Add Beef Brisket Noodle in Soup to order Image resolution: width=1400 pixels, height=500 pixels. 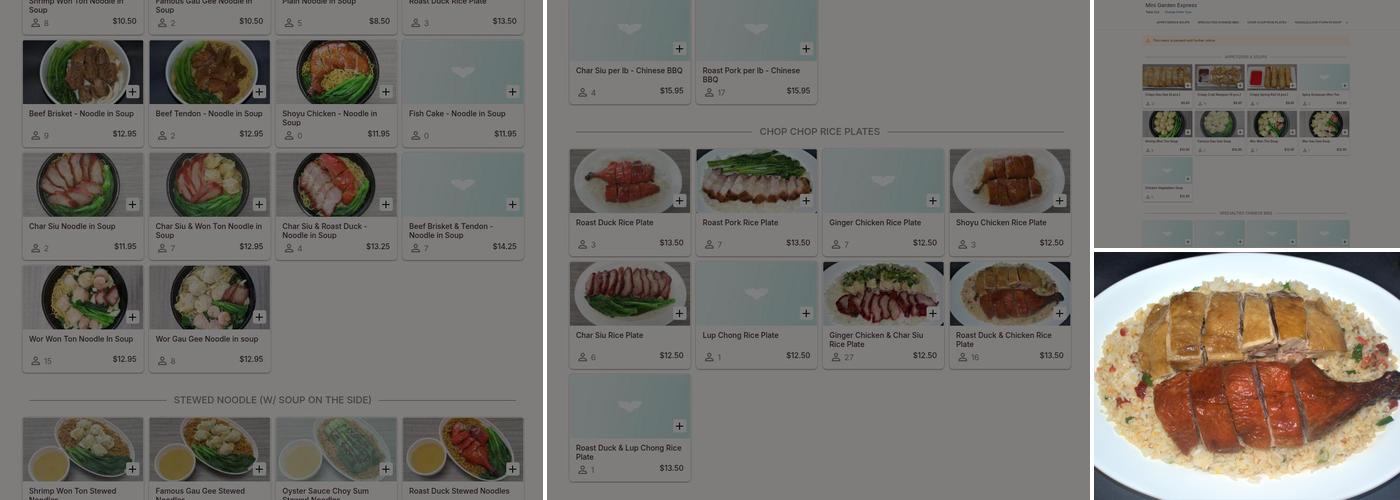[133, 92]
